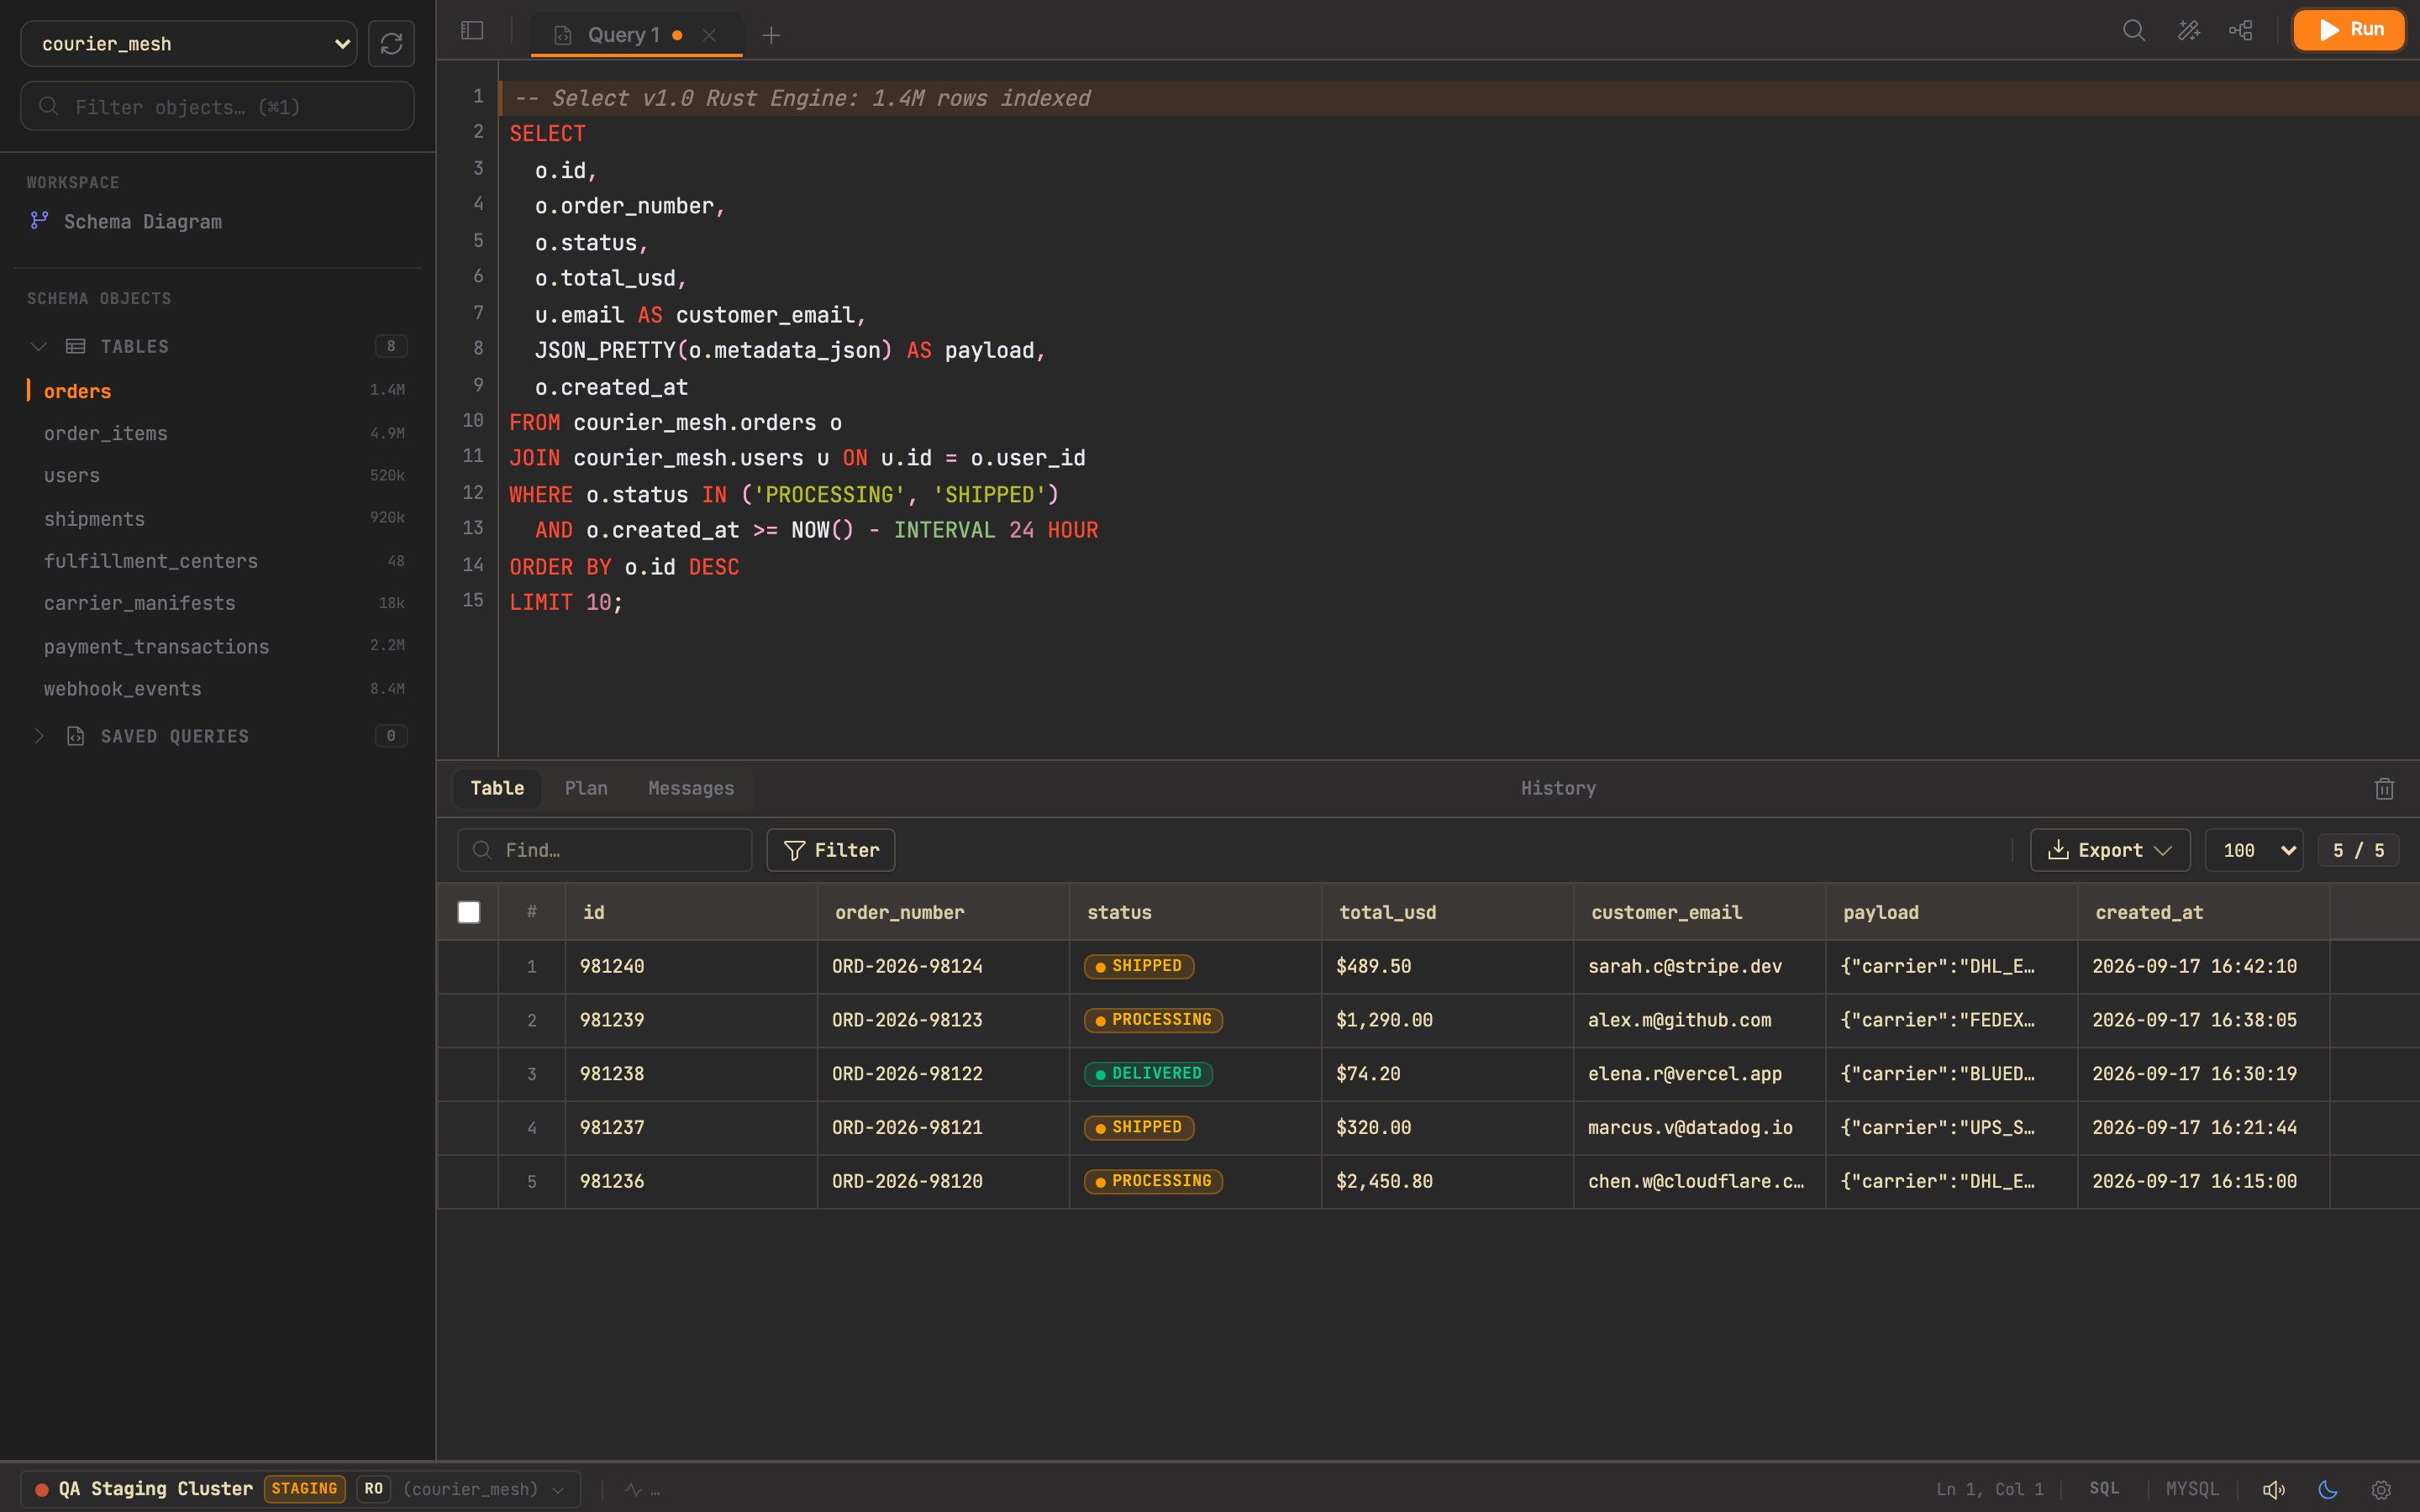
Task: Sort by the customer_email column header
Action: pyautogui.click(x=1699, y=912)
